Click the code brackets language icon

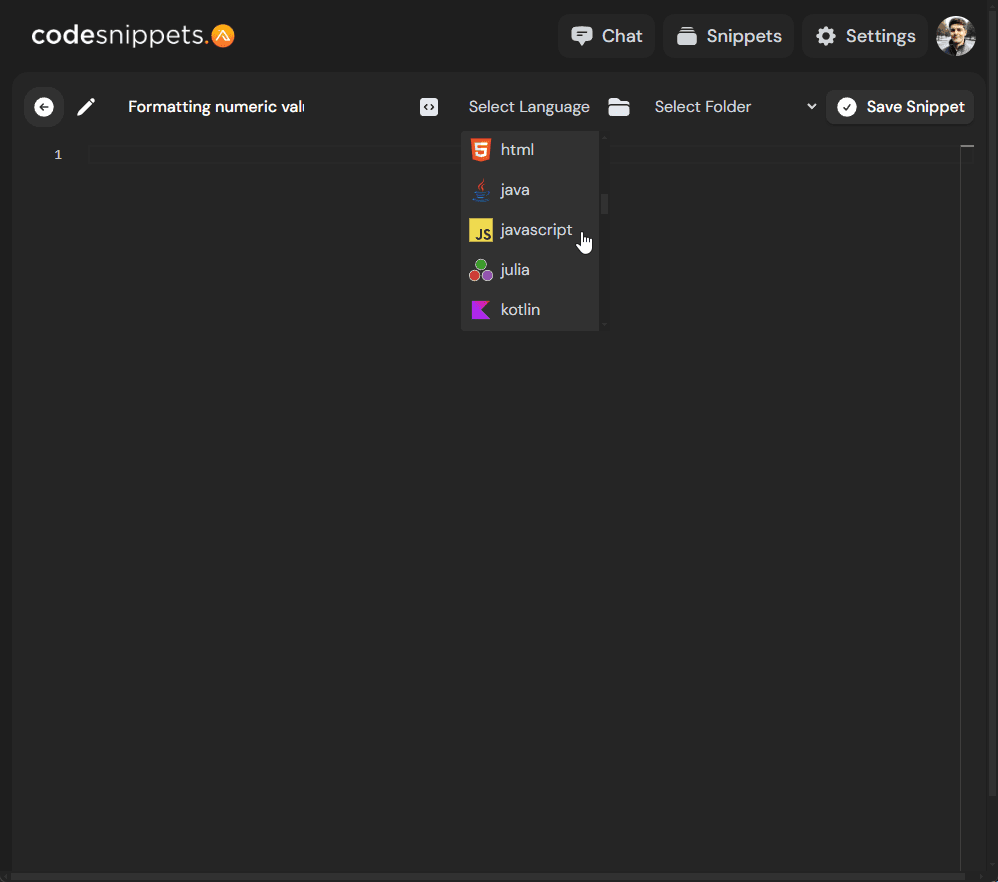pyautogui.click(x=429, y=107)
